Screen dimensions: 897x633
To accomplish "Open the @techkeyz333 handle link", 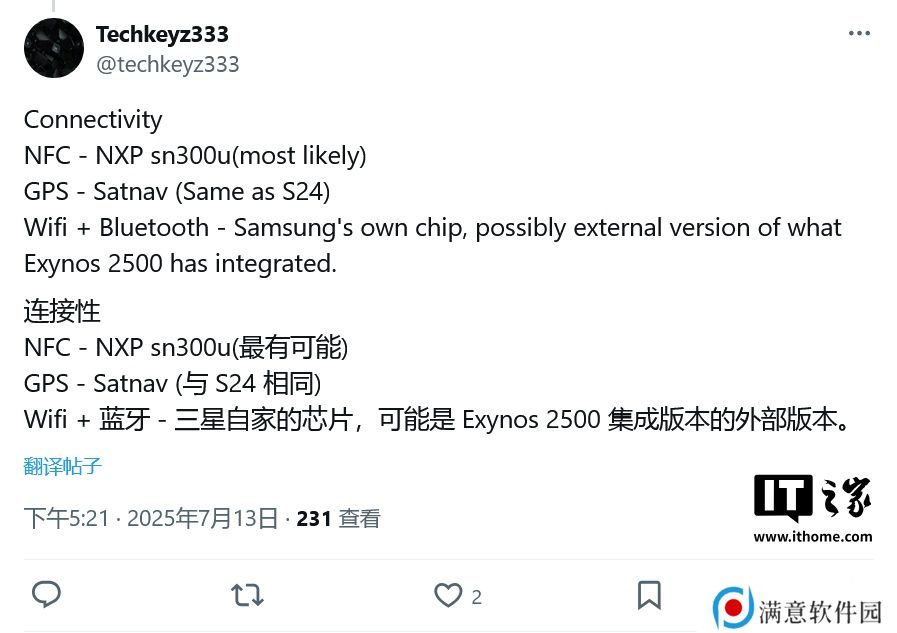I will pos(168,65).
